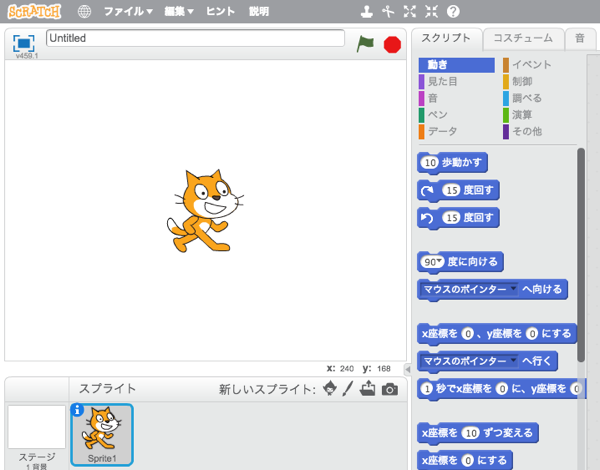Screen dimensions: 600x470
Task: Open マウスのポインター dropdown in へ行く block
Action: [514, 359]
